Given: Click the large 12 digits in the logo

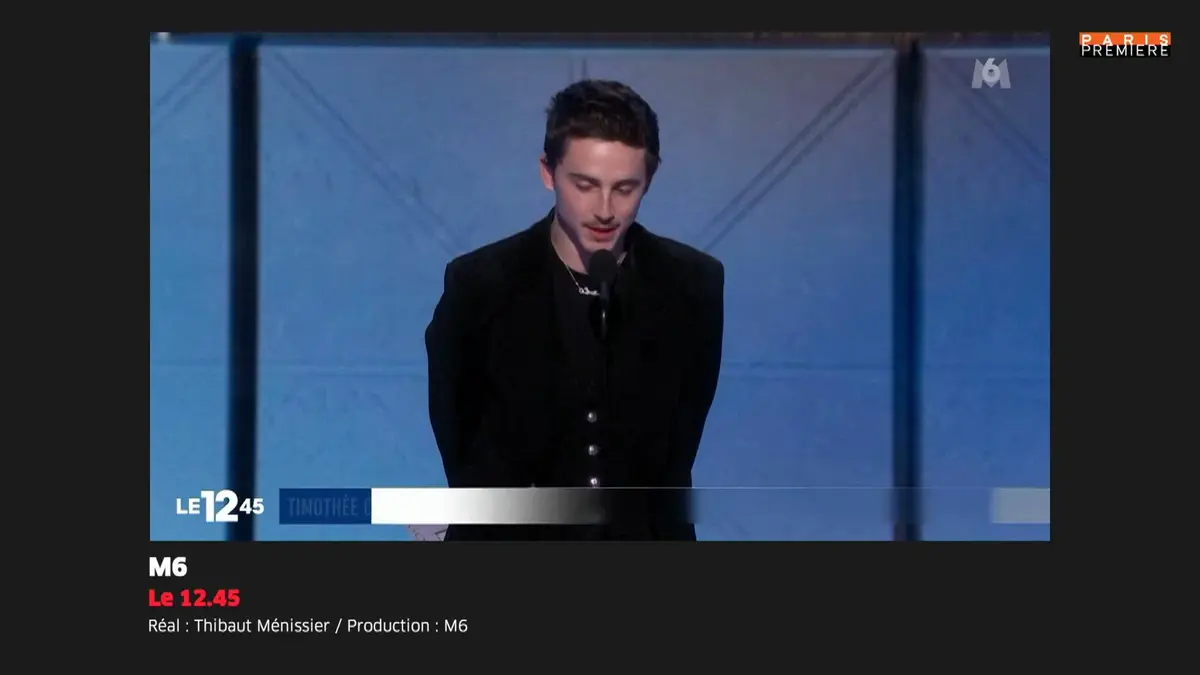Looking at the screenshot, I should [219, 506].
